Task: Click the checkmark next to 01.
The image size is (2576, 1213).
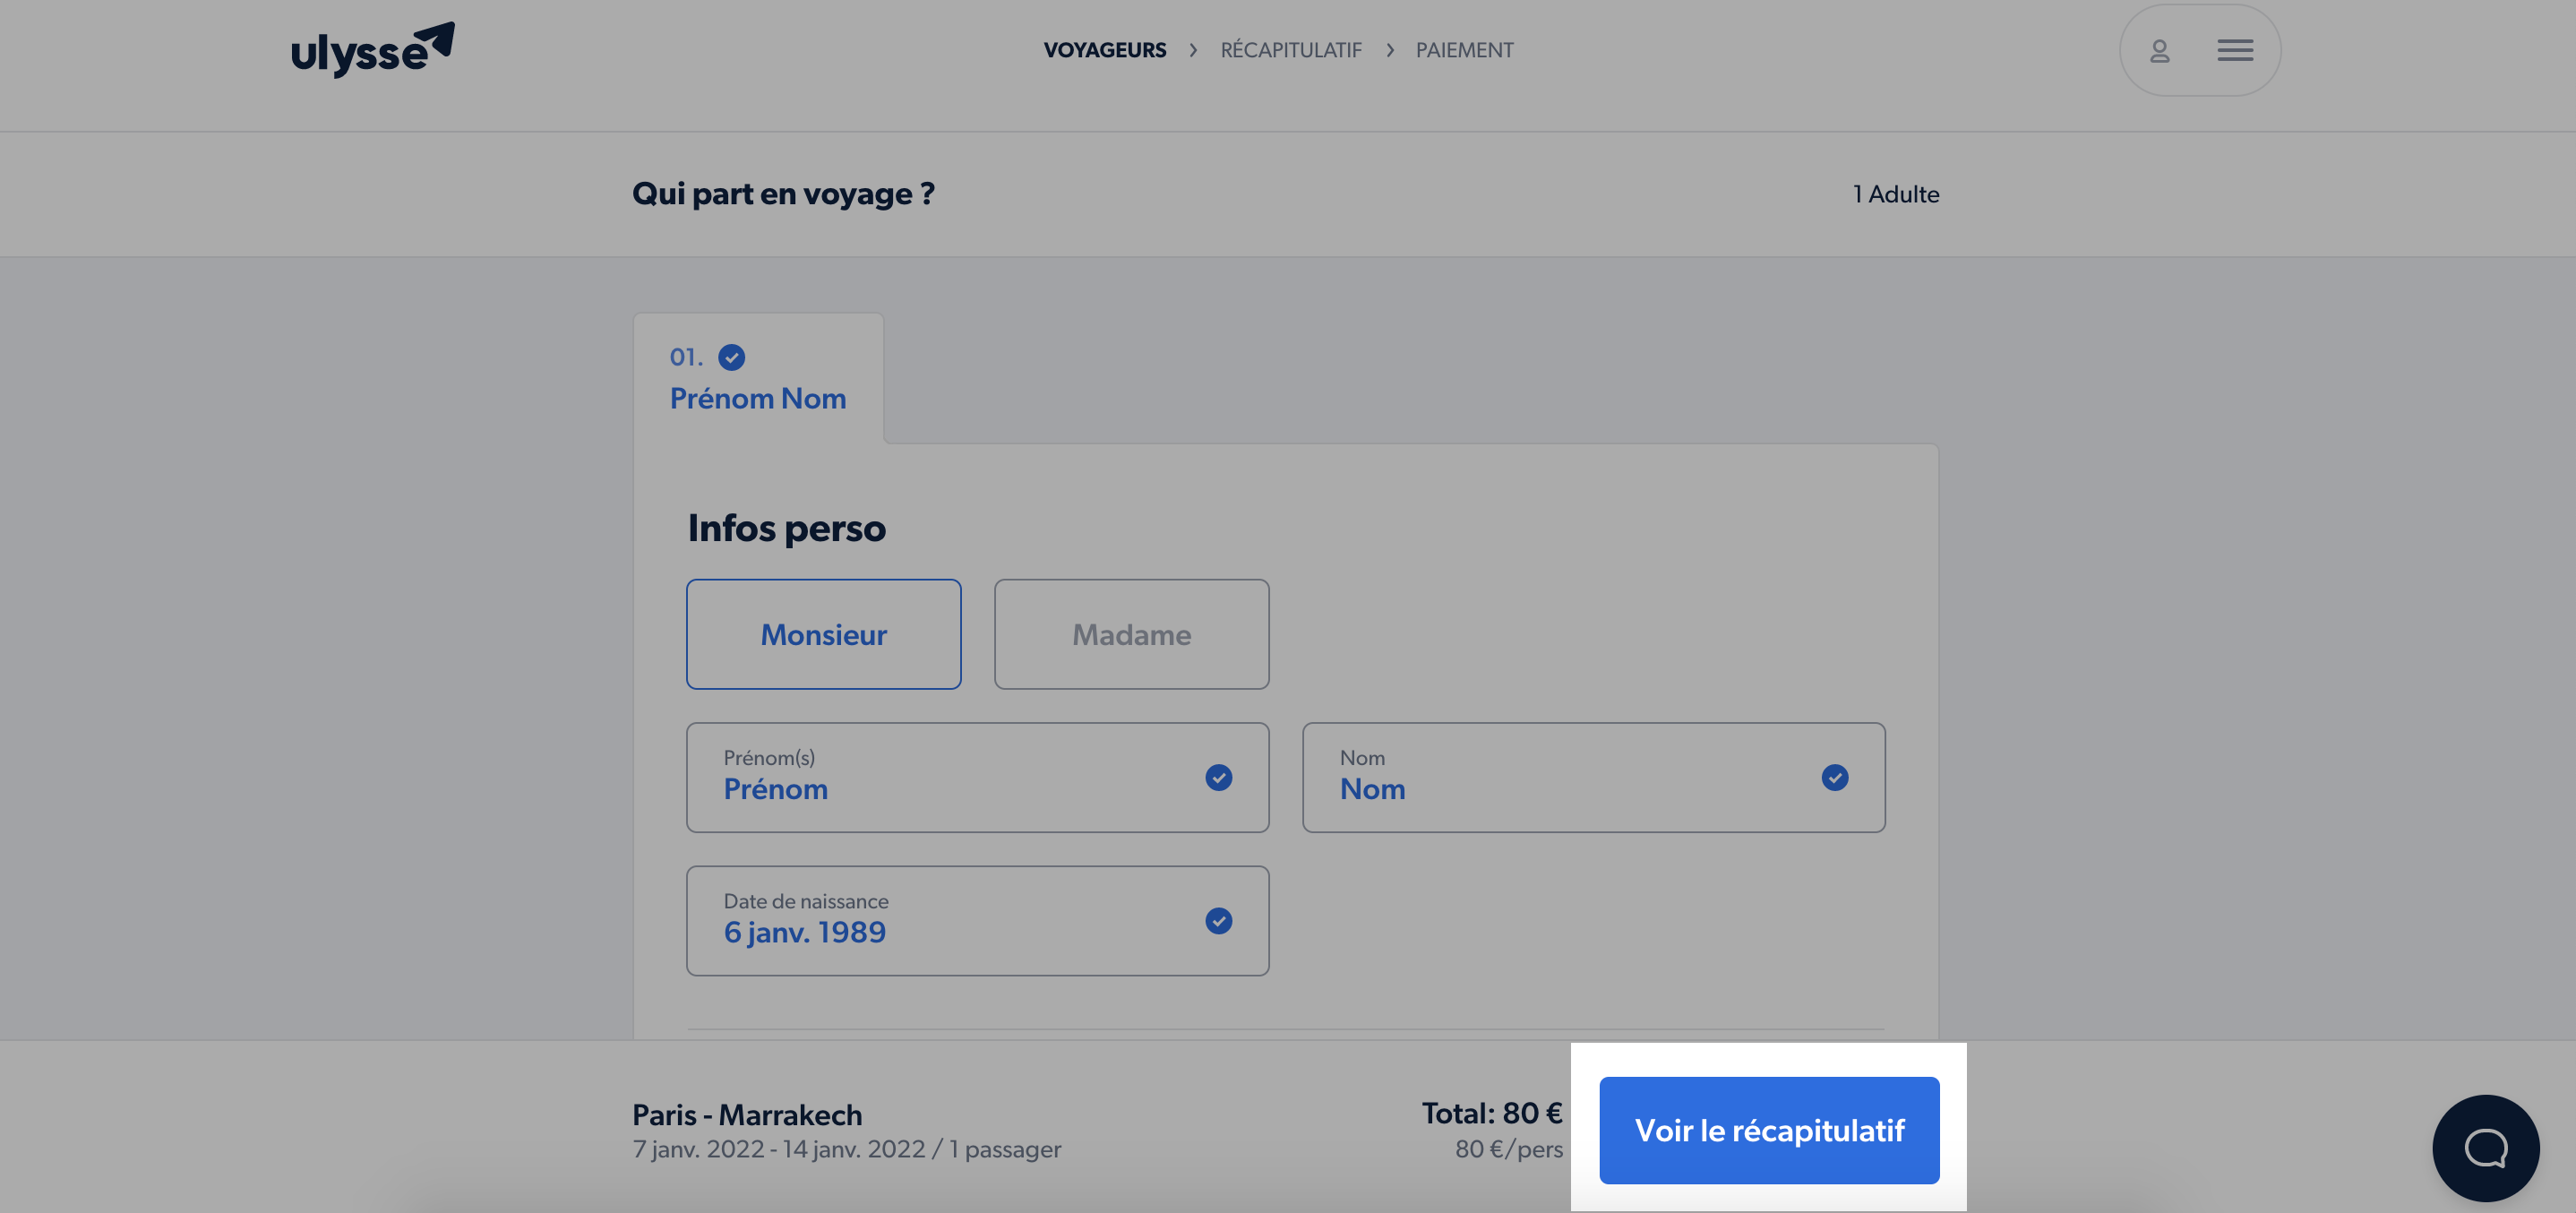Action: click(732, 357)
